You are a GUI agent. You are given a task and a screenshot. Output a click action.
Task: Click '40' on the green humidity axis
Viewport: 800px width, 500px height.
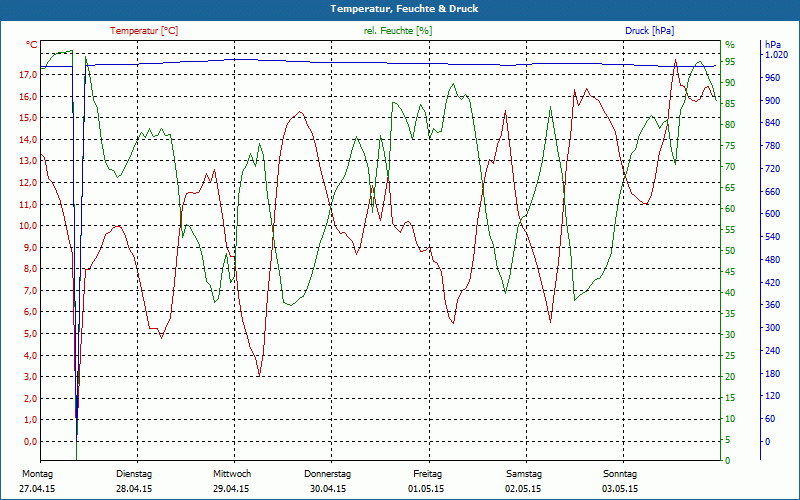tap(730, 293)
